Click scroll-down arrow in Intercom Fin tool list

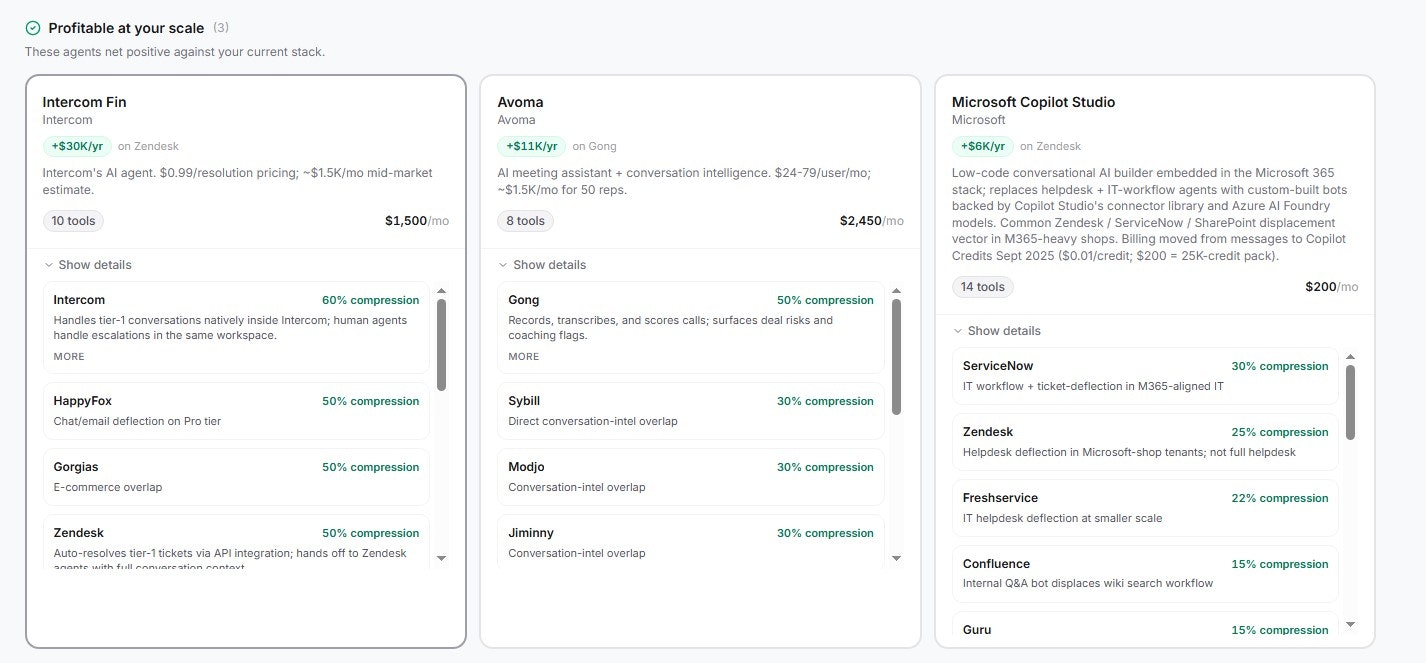pyautogui.click(x=442, y=558)
